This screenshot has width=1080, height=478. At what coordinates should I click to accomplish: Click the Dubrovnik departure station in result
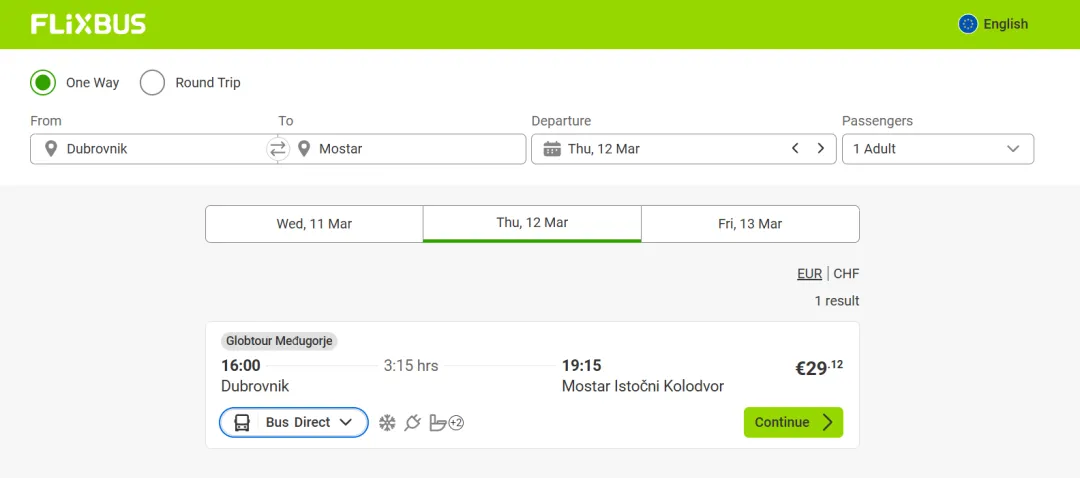pyautogui.click(x=255, y=386)
